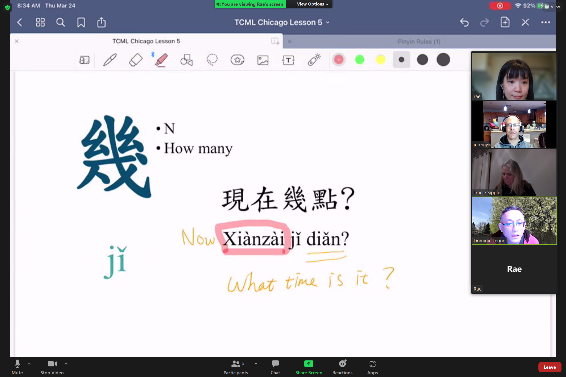Redo the last action
This screenshot has width=566, height=377.
(484, 22)
